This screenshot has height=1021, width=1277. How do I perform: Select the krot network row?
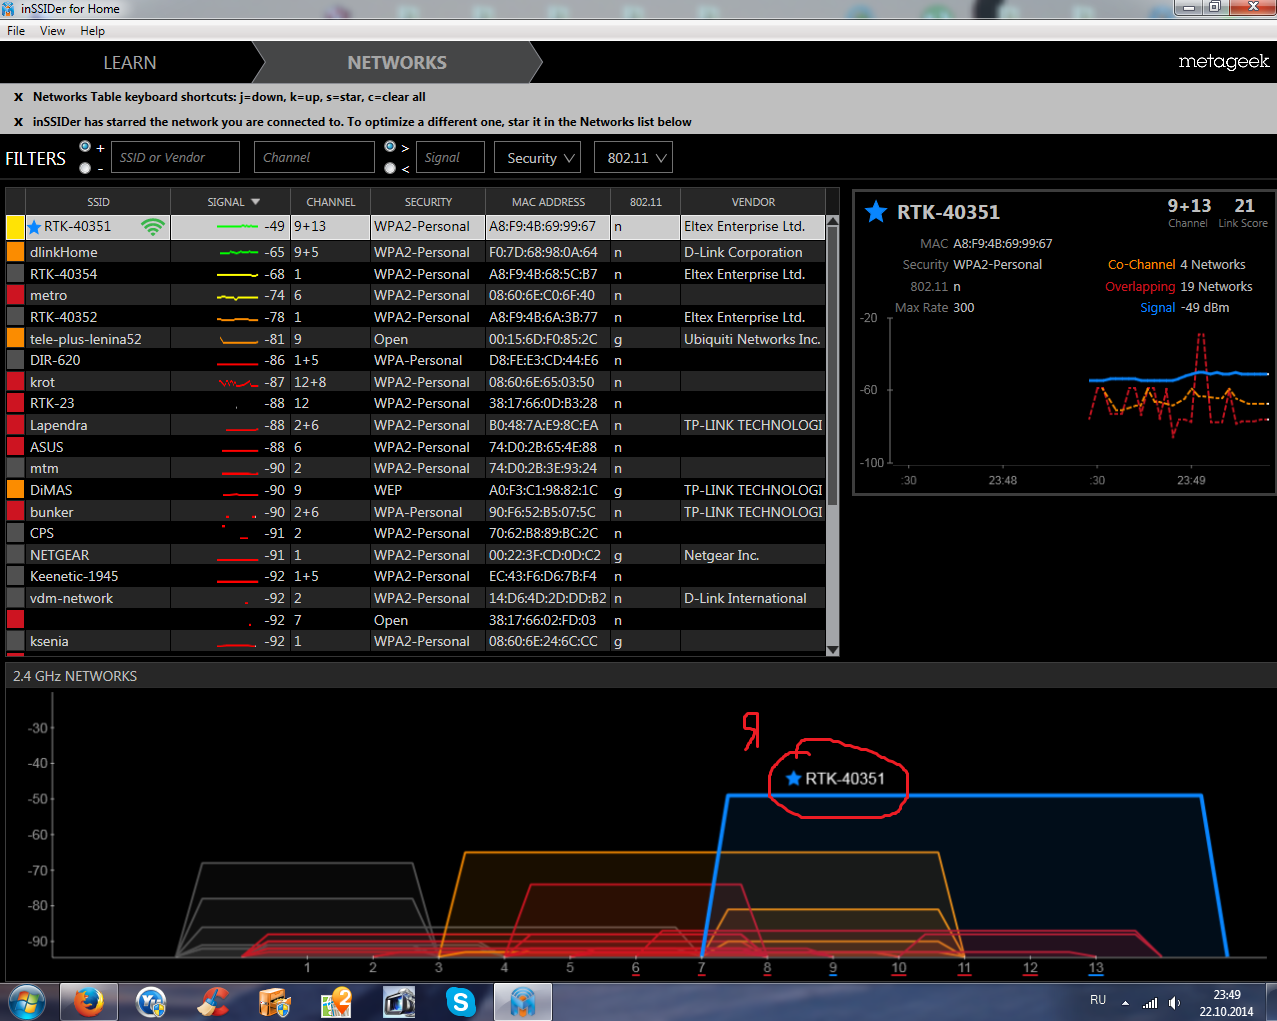pos(416,382)
